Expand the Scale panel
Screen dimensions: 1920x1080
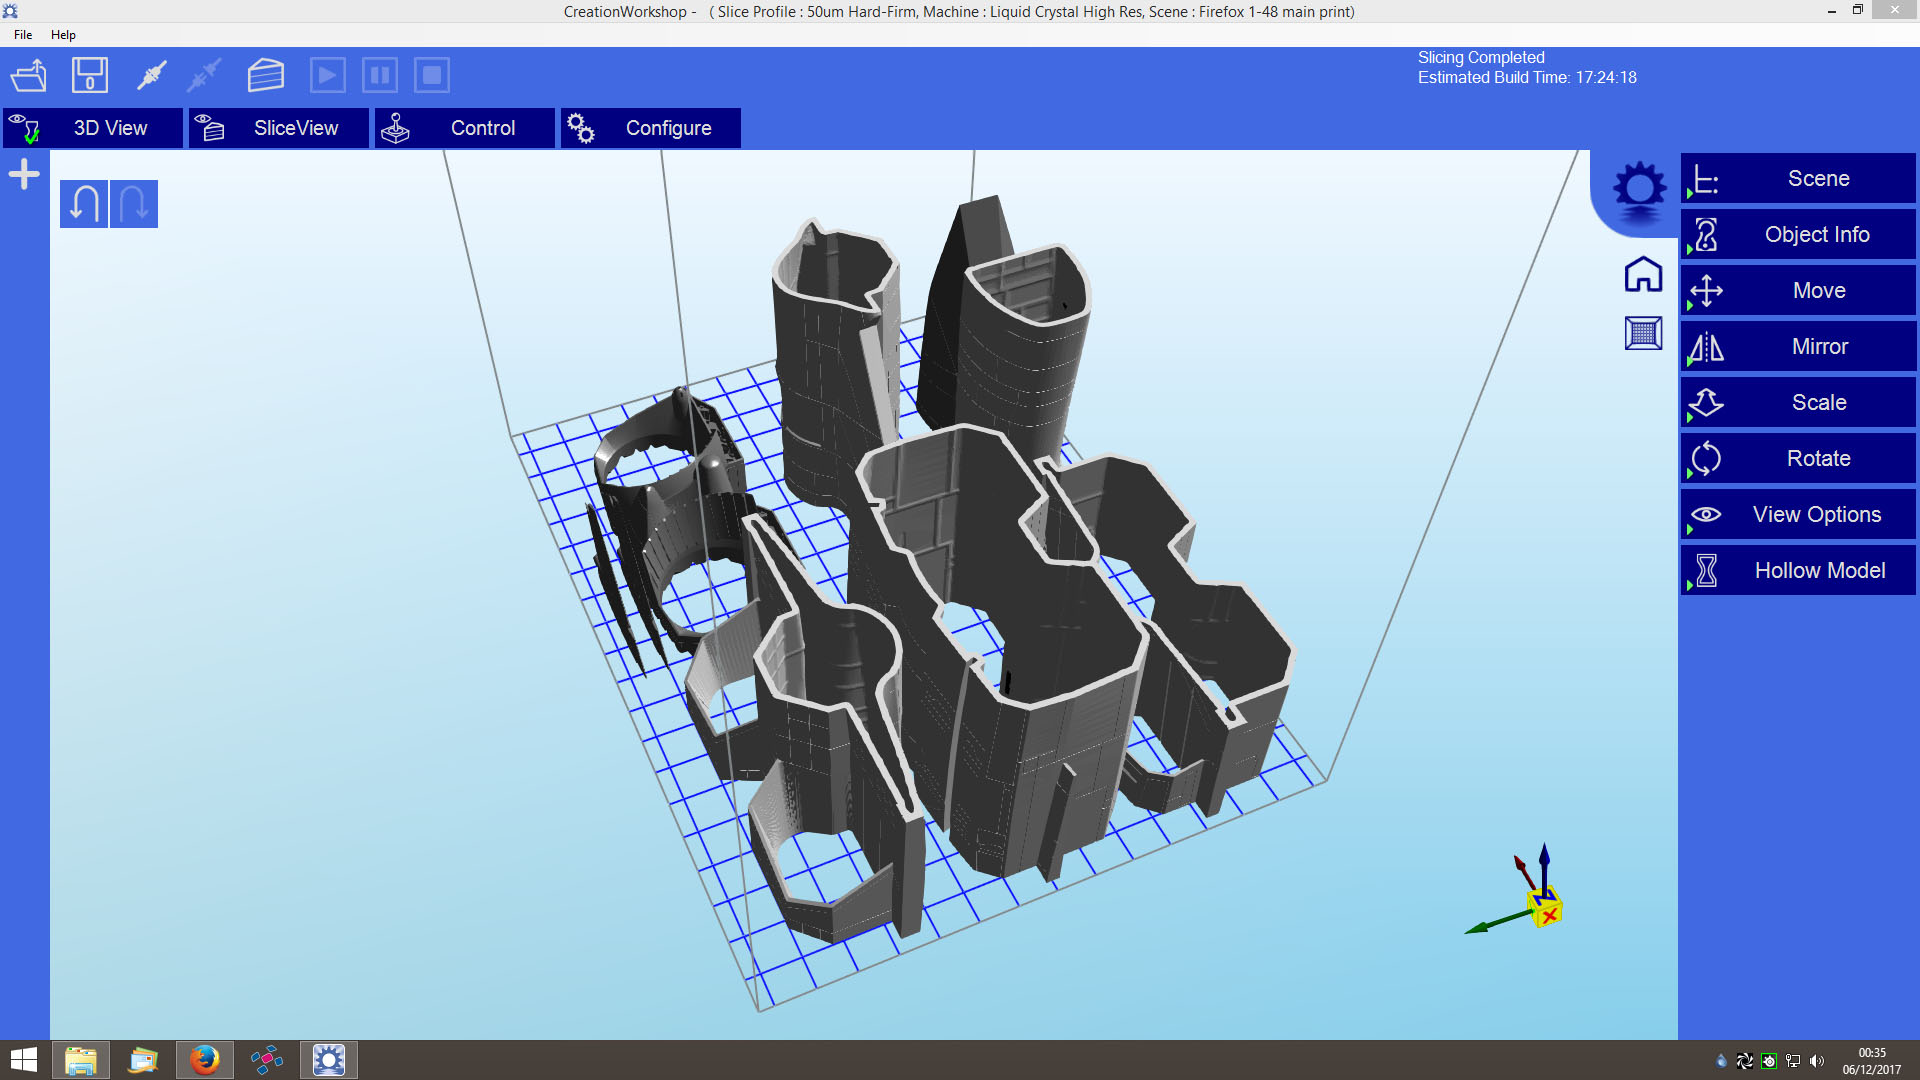coord(1798,402)
